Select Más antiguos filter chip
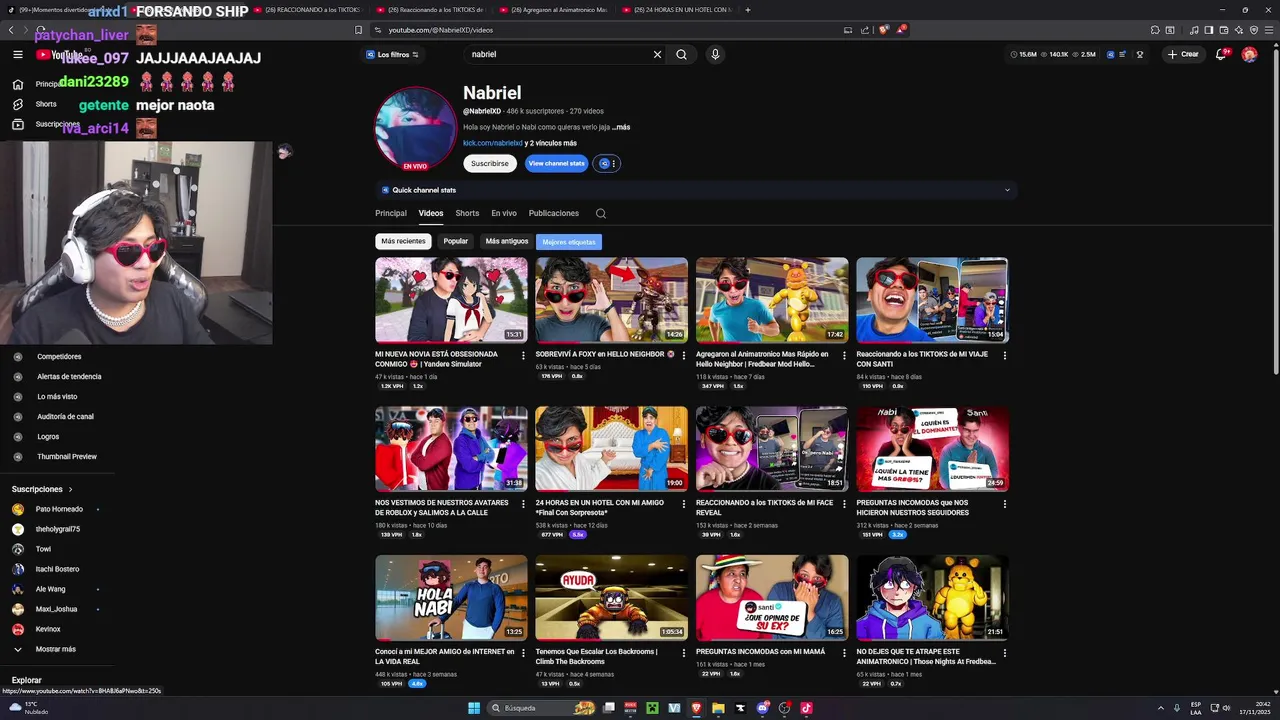 tap(507, 241)
